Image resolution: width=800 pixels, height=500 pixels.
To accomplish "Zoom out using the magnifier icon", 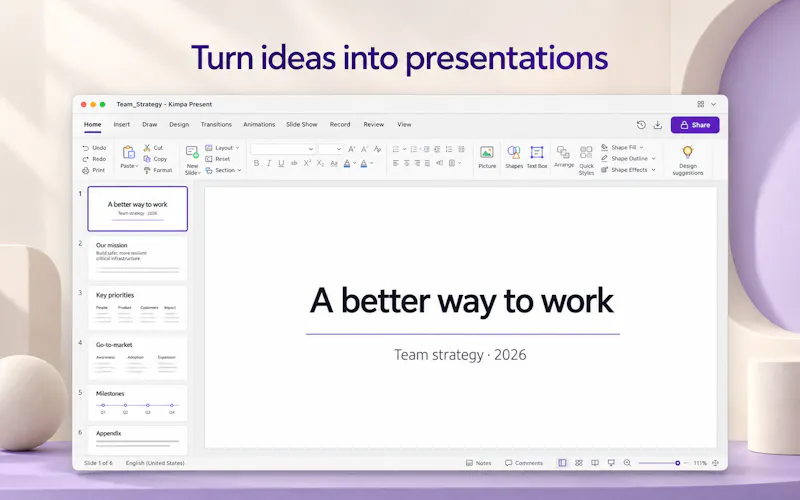I will click(627, 463).
